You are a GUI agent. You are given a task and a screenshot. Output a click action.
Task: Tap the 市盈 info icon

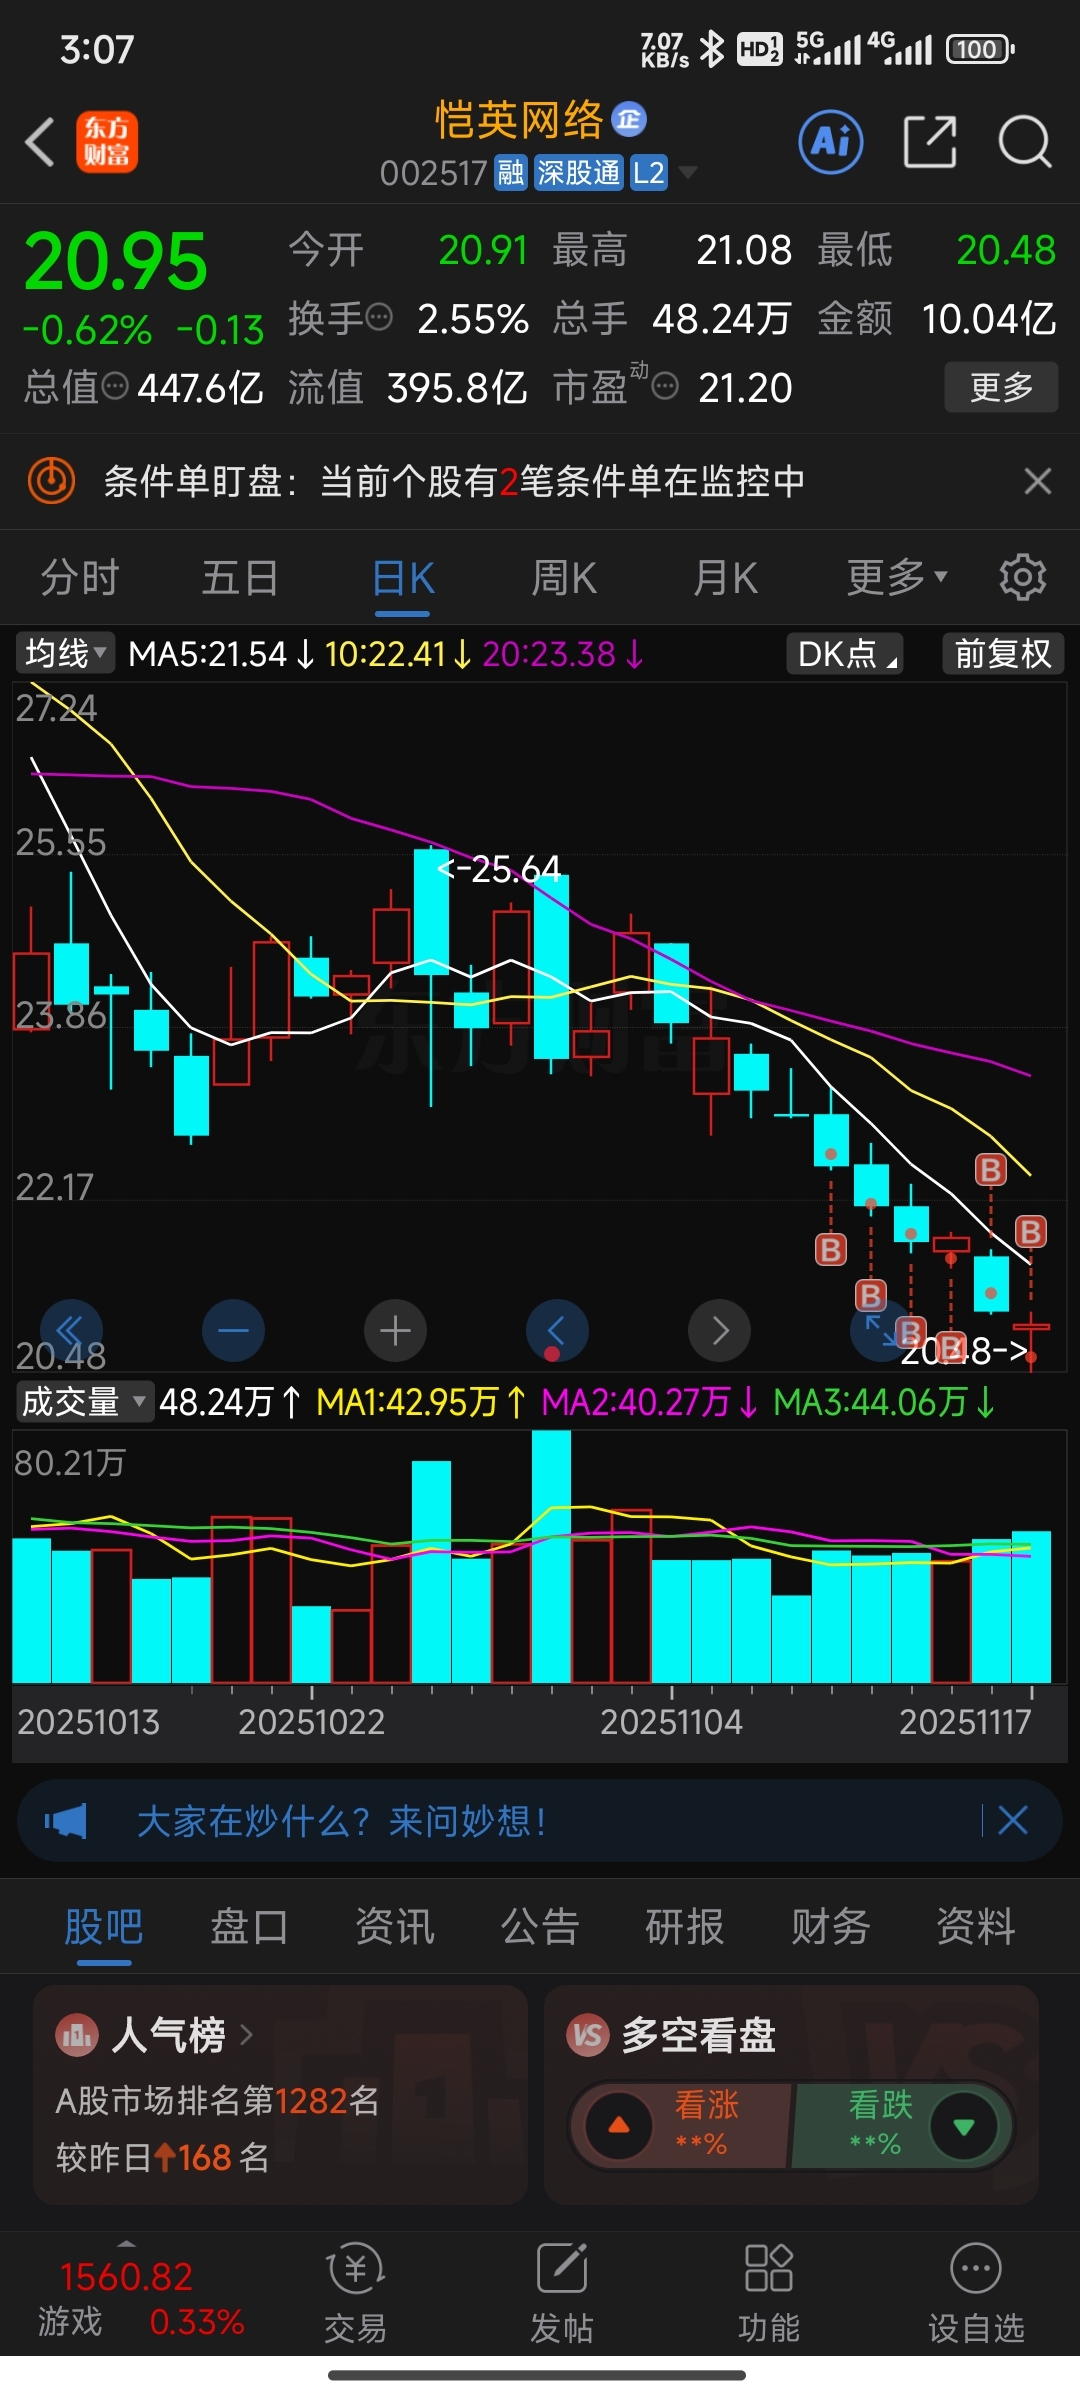[x=665, y=386]
